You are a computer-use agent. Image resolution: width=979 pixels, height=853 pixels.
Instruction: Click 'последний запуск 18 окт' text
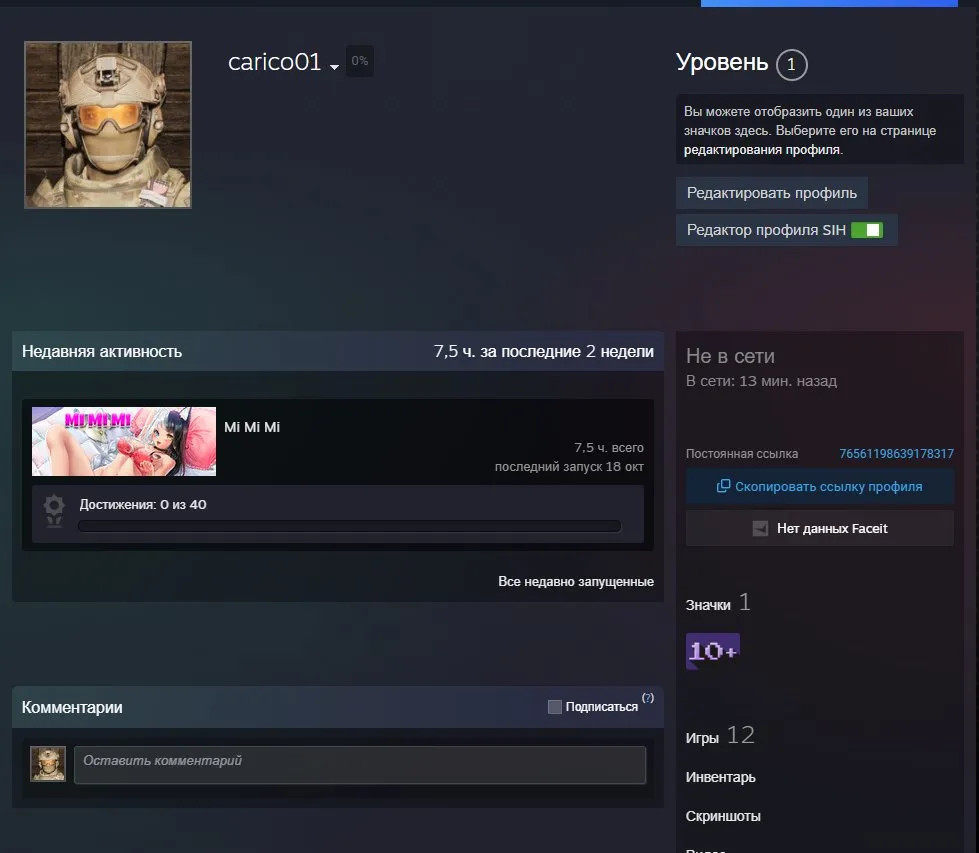point(569,466)
